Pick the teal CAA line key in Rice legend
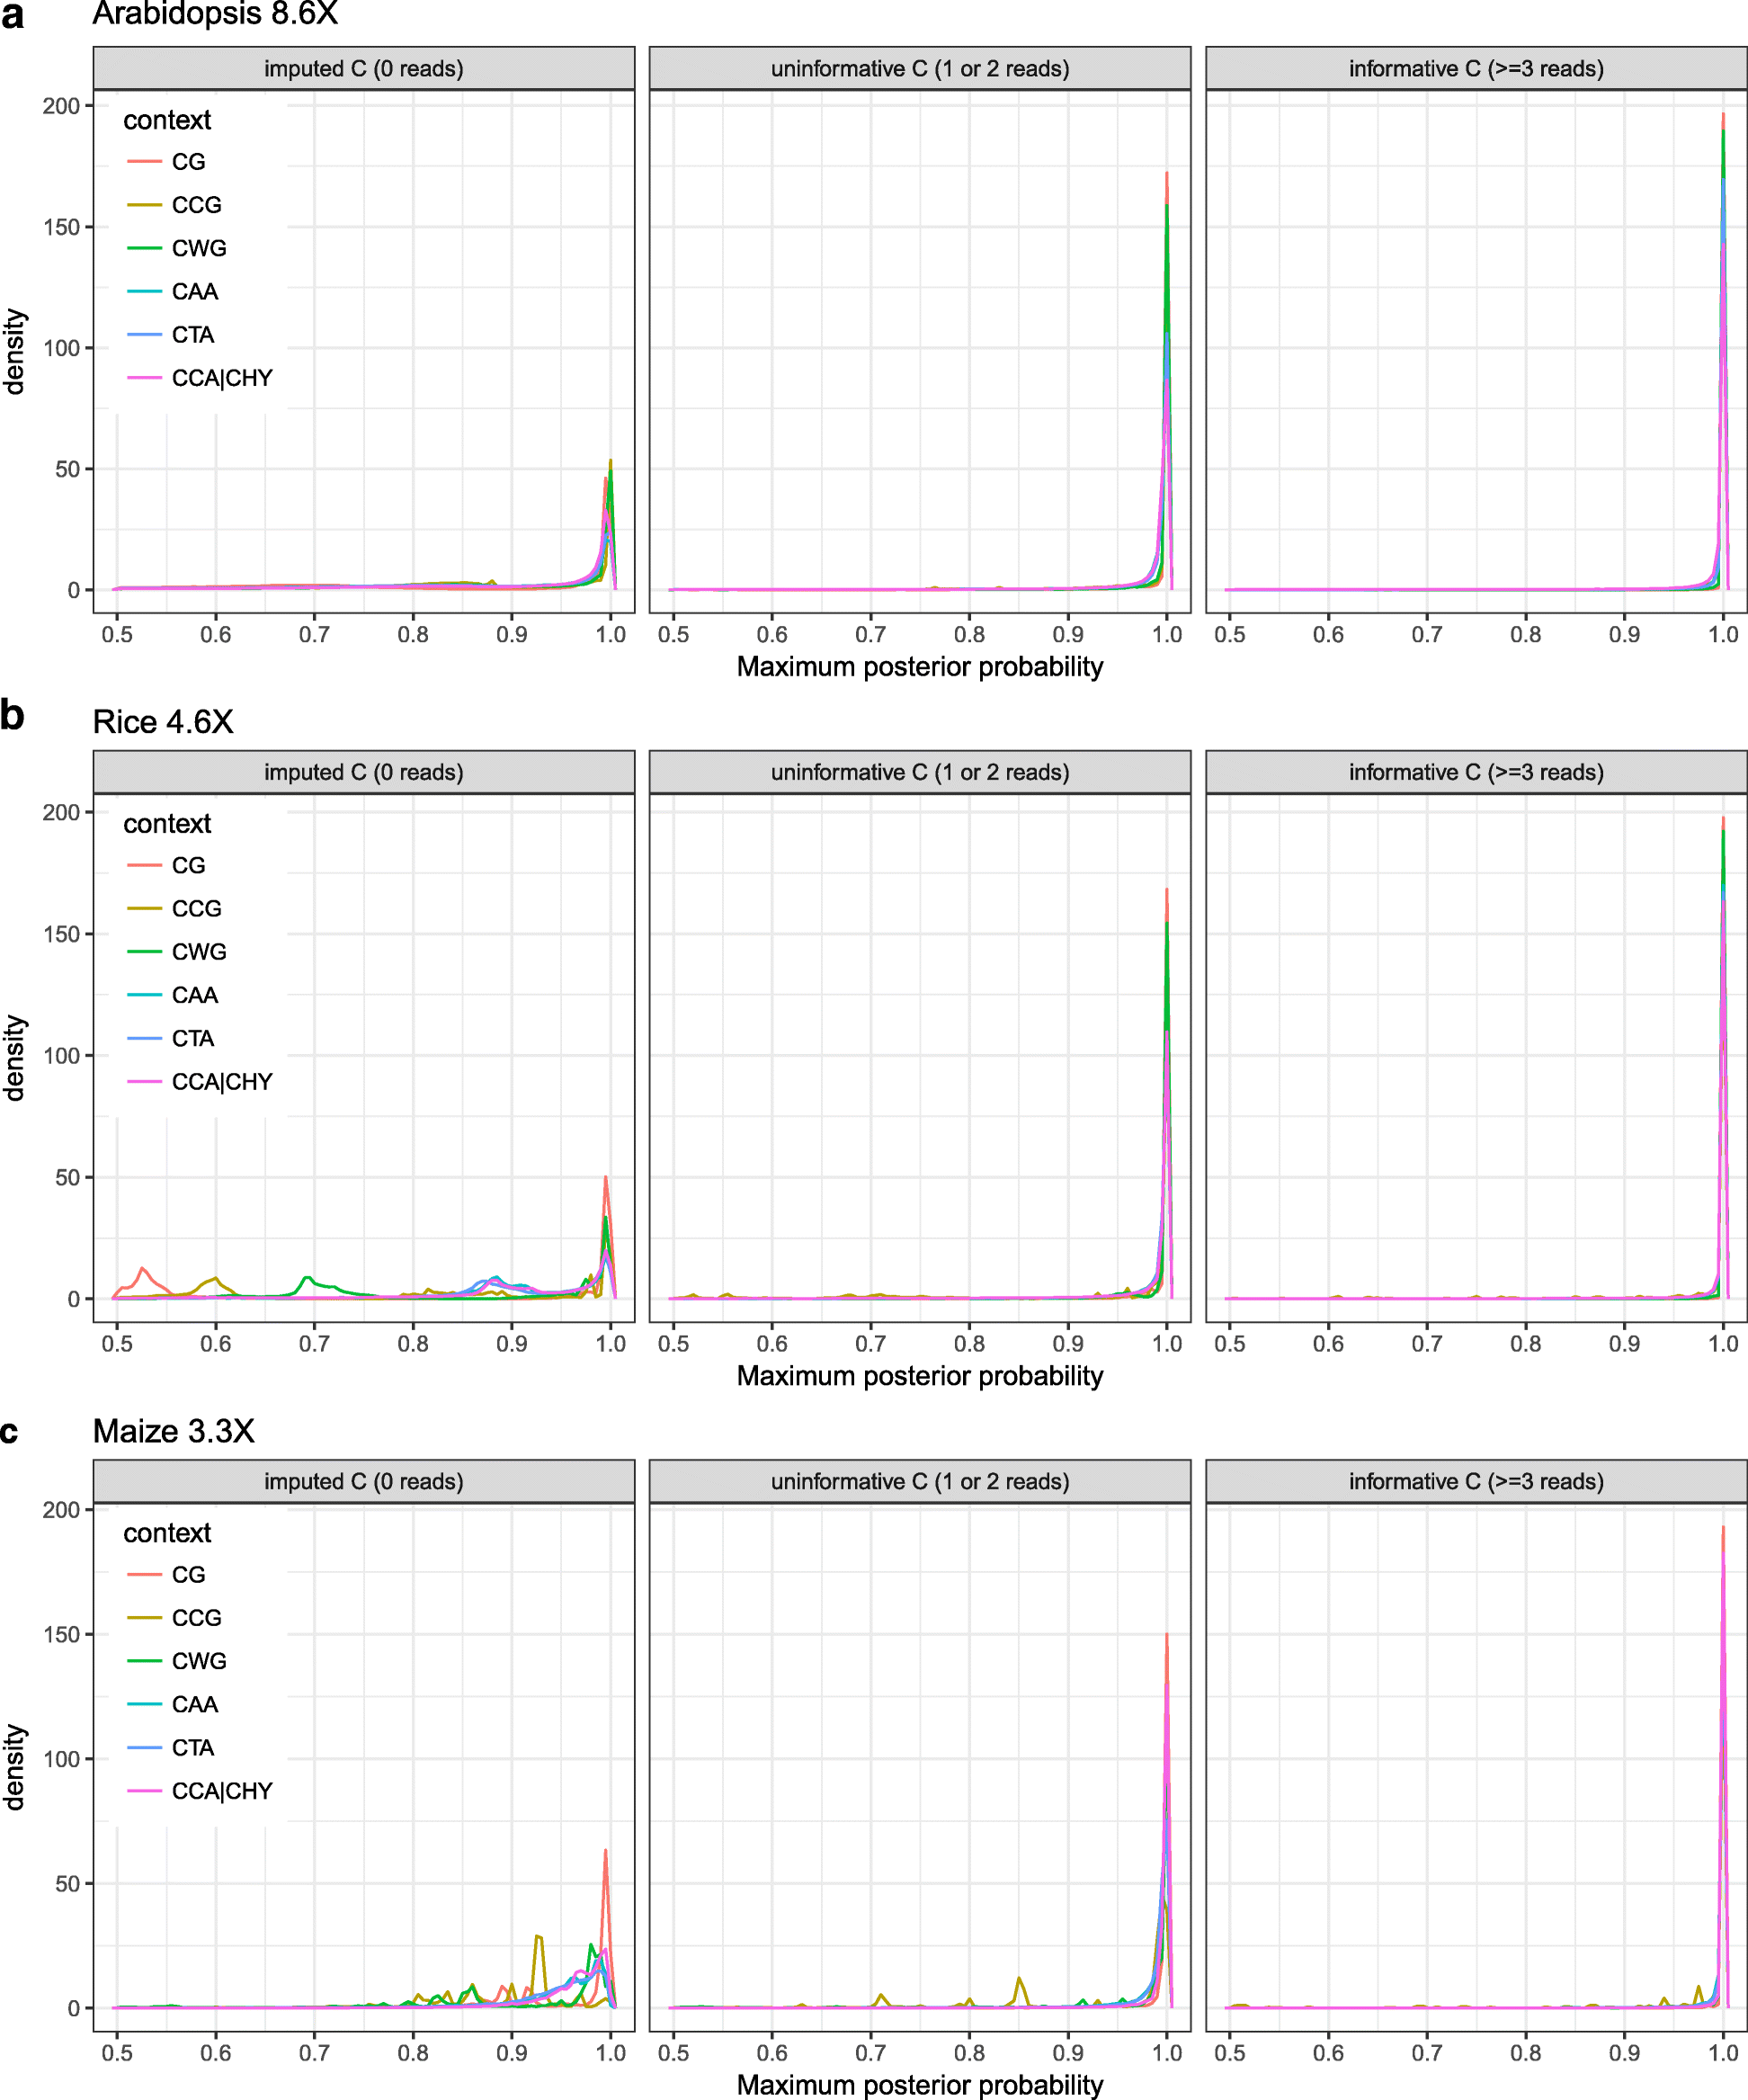The height and width of the screenshot is (2100, 1748). pyautogui.click(x=145, y=995)
